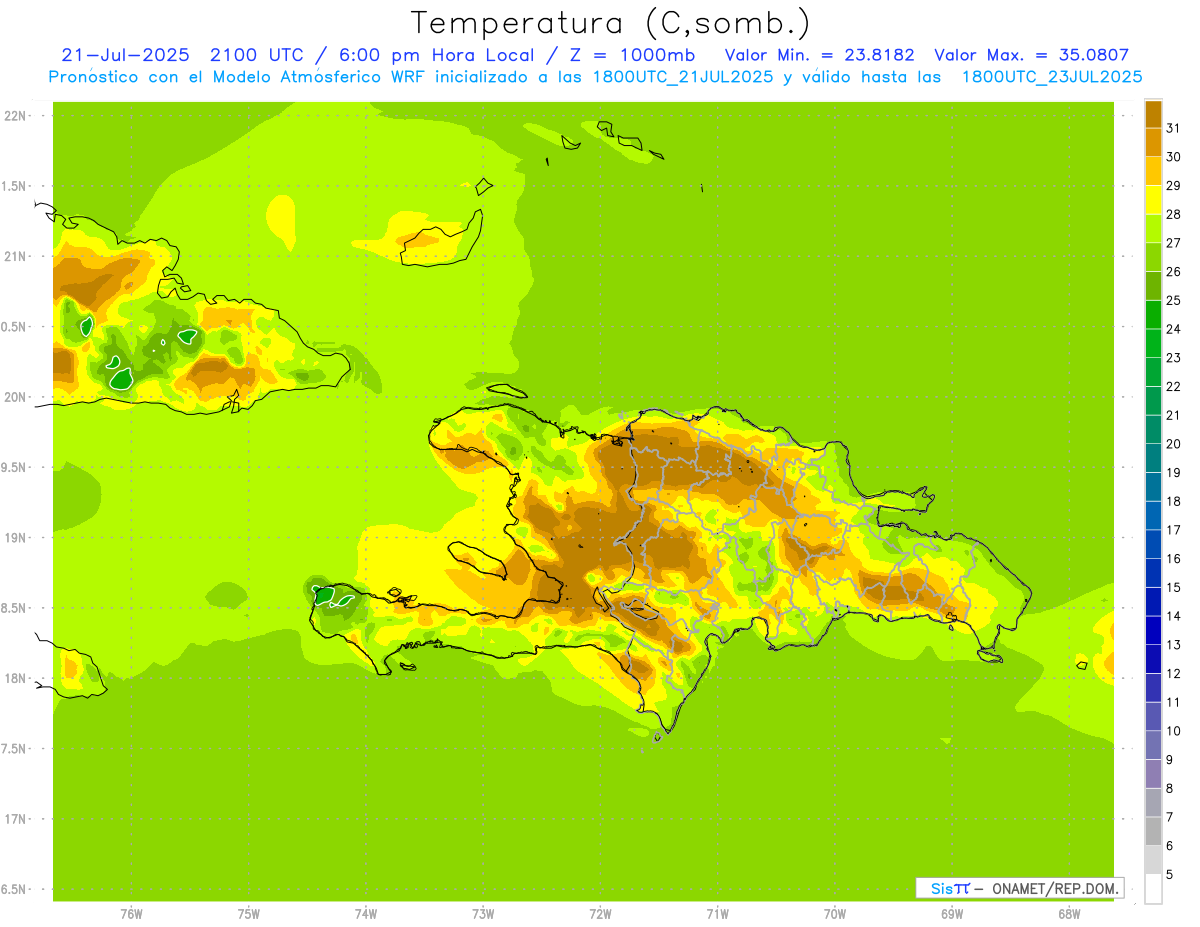This screenshot has height=927, width=1200.
Task: Click the white bottom legend swatch below 5
Action: pyautogui.click(x=1153, y=889)
